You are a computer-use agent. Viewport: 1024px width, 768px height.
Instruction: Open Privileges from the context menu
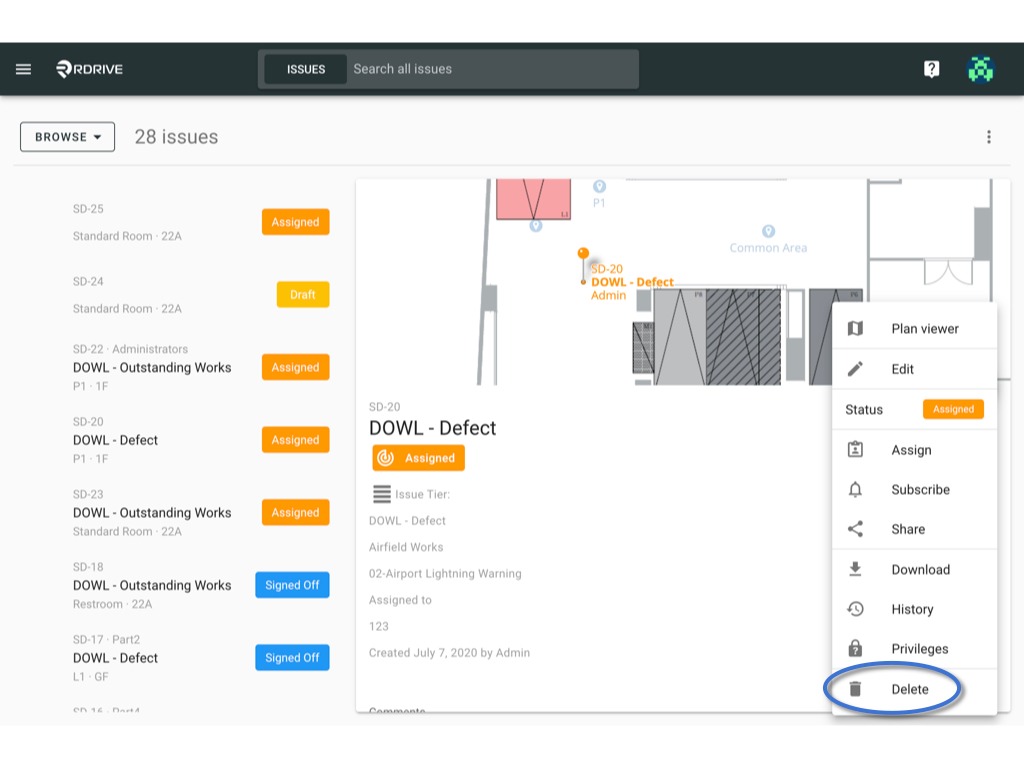pyautogui.click(x=914, y=648)
